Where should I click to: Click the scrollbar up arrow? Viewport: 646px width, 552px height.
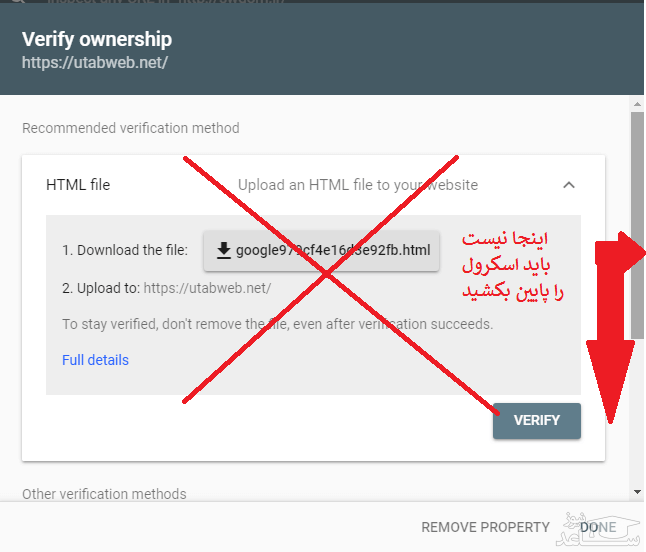click(637, 103)
